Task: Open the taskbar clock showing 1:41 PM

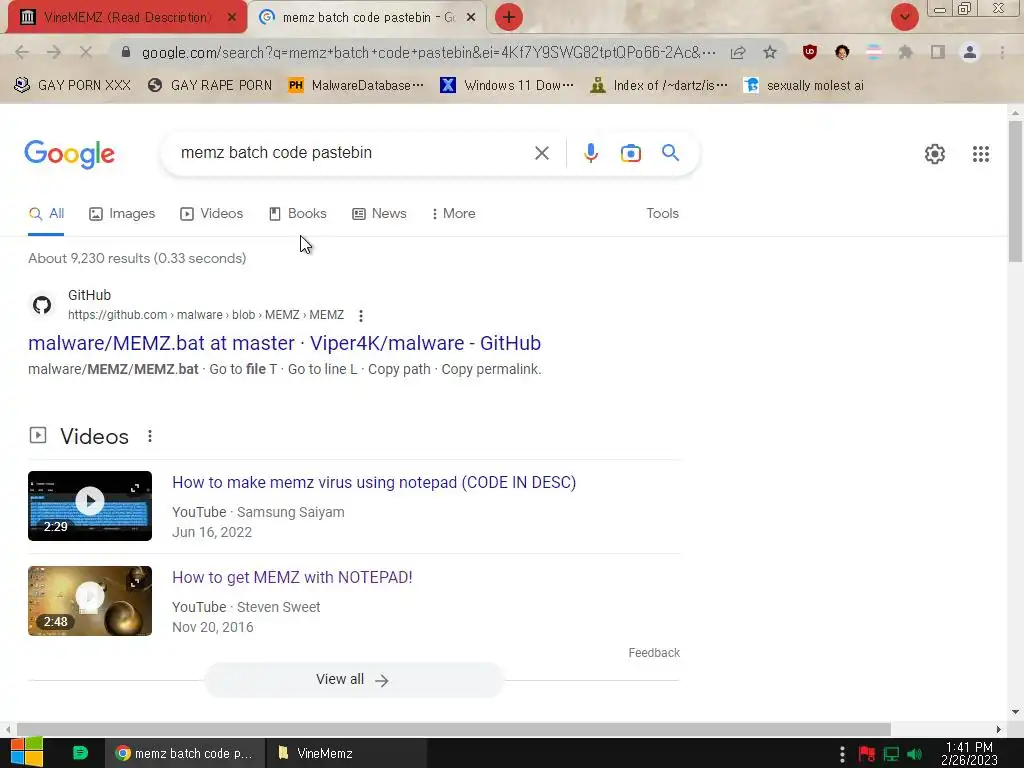Action: click(x=969, y=754)
